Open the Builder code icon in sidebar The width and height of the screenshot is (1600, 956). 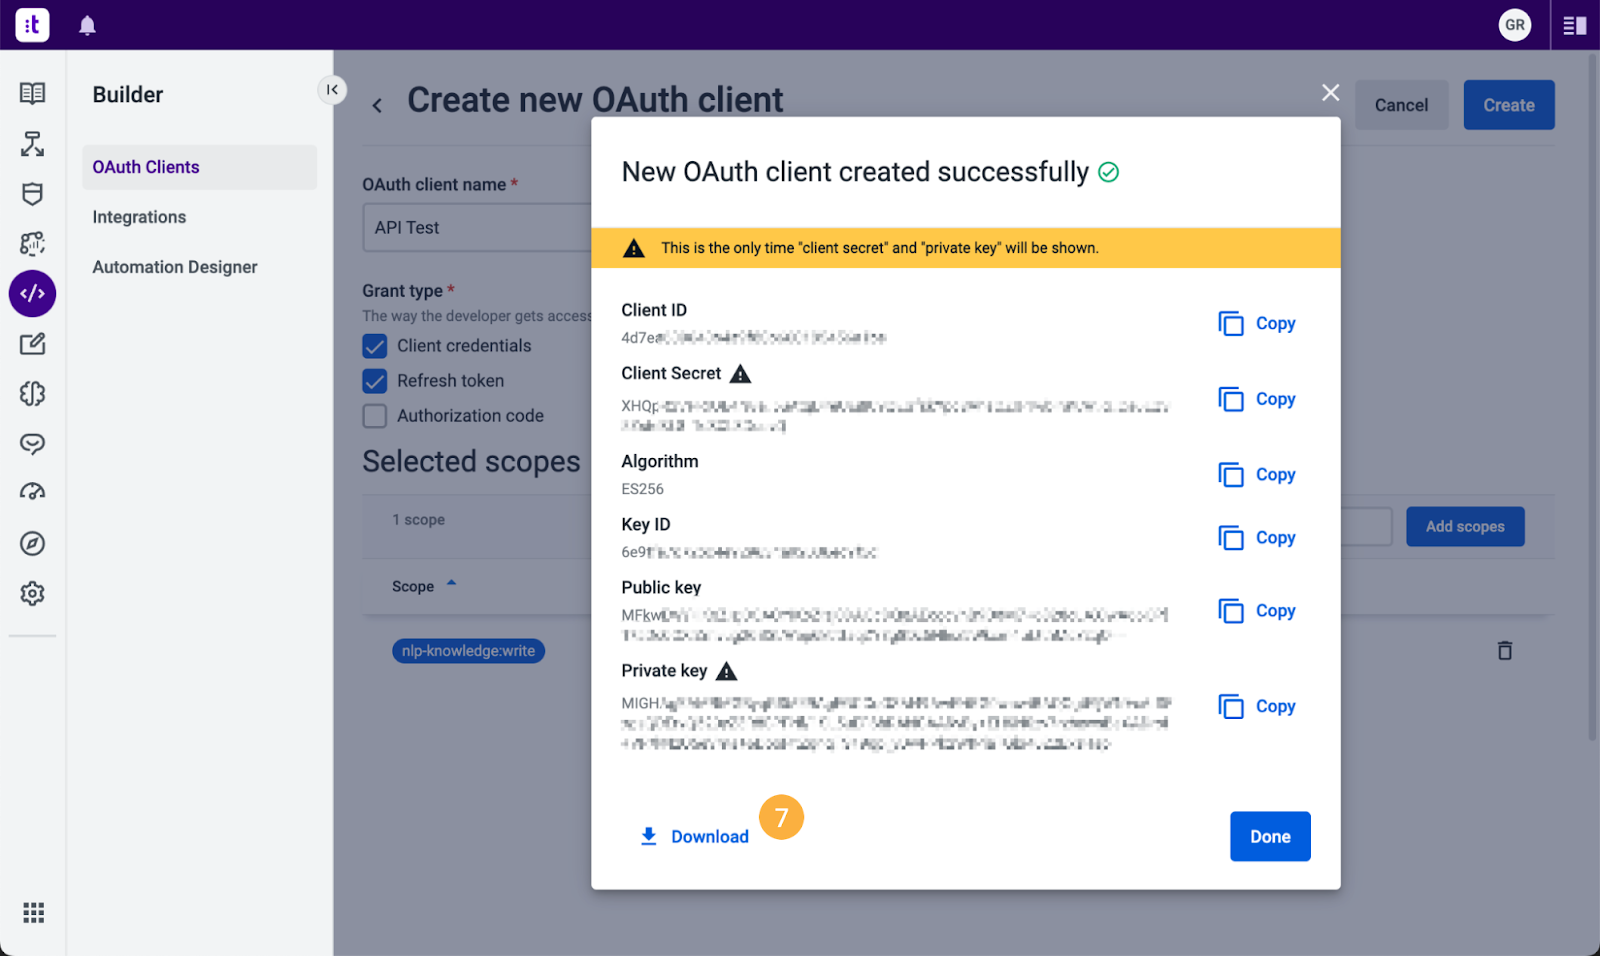pos(32,294)
